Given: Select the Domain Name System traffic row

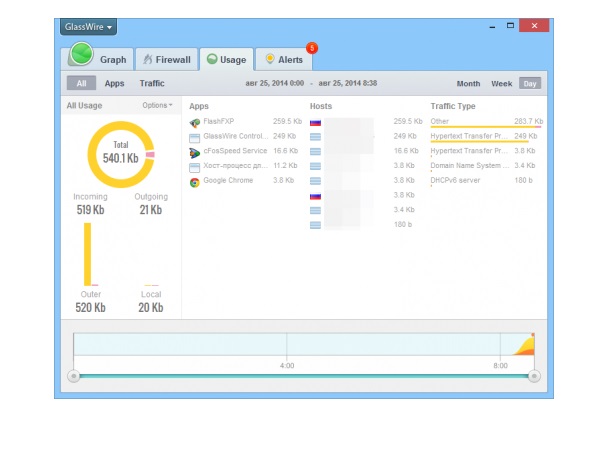Looking at the screenshot, I should [487, 166].
